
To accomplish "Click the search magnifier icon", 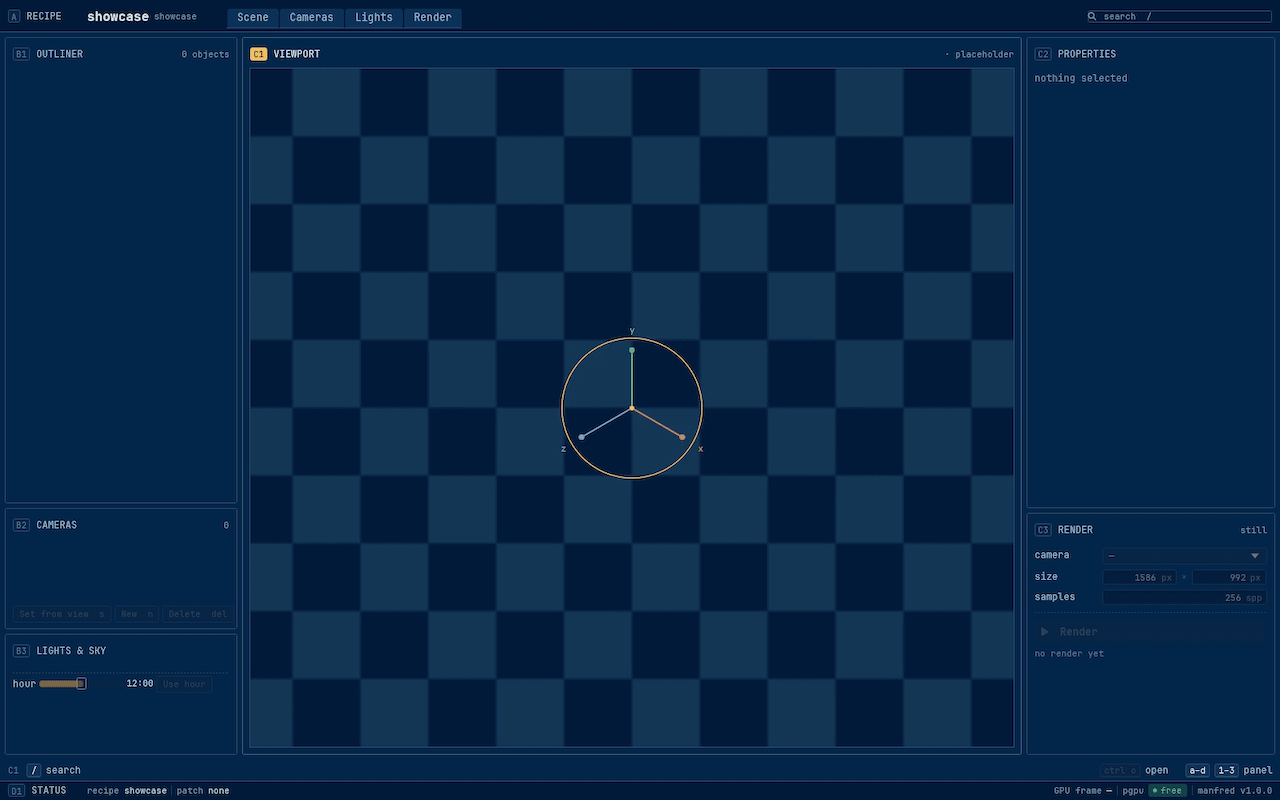I will [1093, 17].
